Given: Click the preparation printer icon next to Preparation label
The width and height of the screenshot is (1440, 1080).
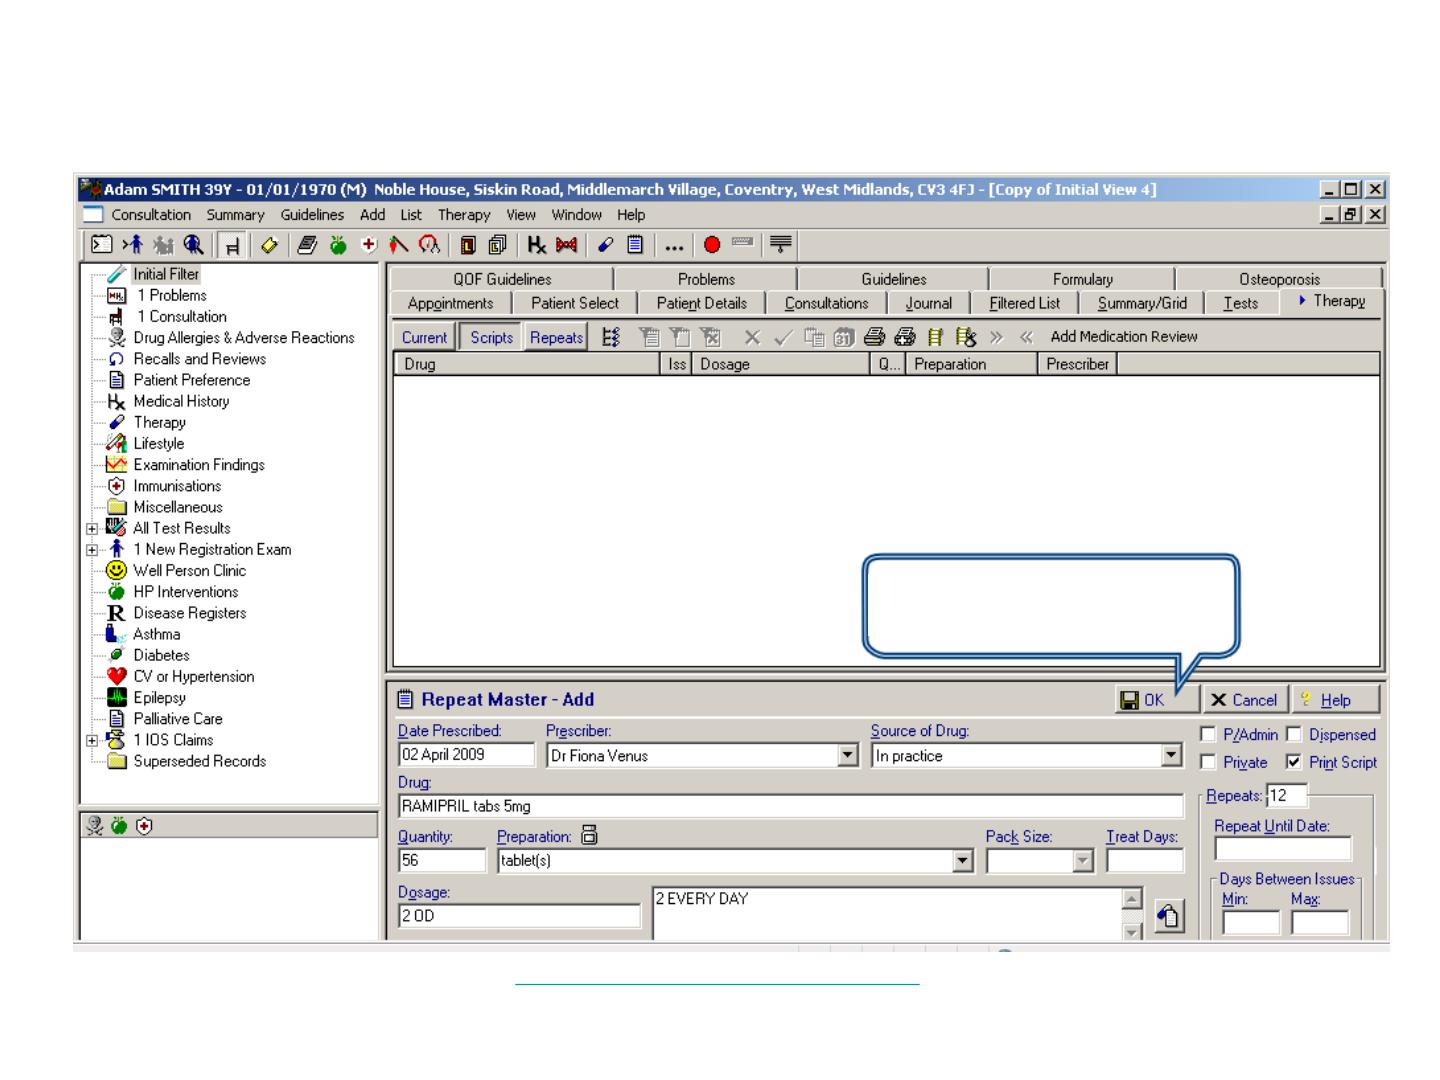Looking at the screenshot, I should click(589, 836).
